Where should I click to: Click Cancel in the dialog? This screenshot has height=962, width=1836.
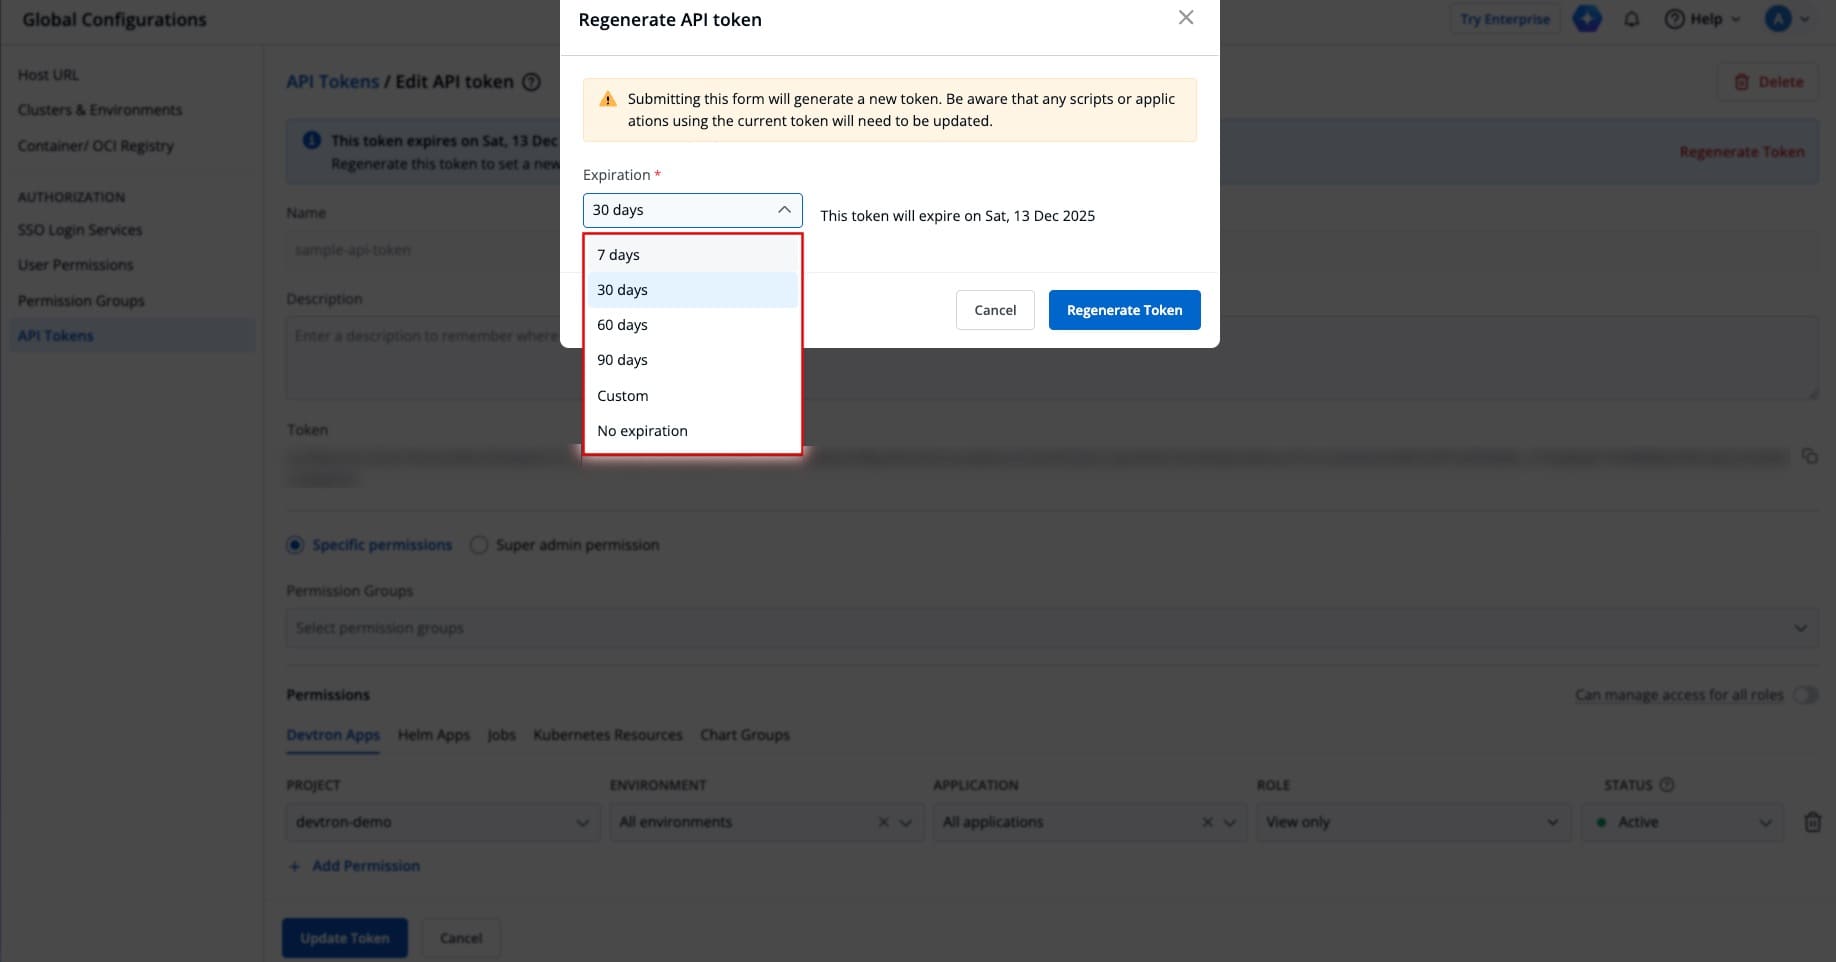(x=994, y=310)
